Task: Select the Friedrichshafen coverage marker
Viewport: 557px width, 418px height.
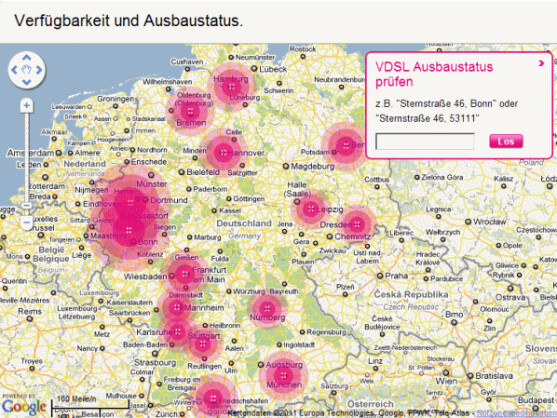Action: (213, 398)
